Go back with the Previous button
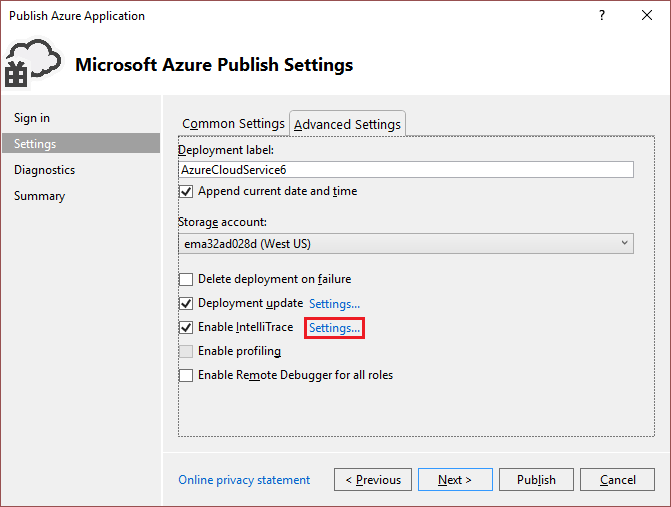Screen dimensions: 671x507 [373, 480]
